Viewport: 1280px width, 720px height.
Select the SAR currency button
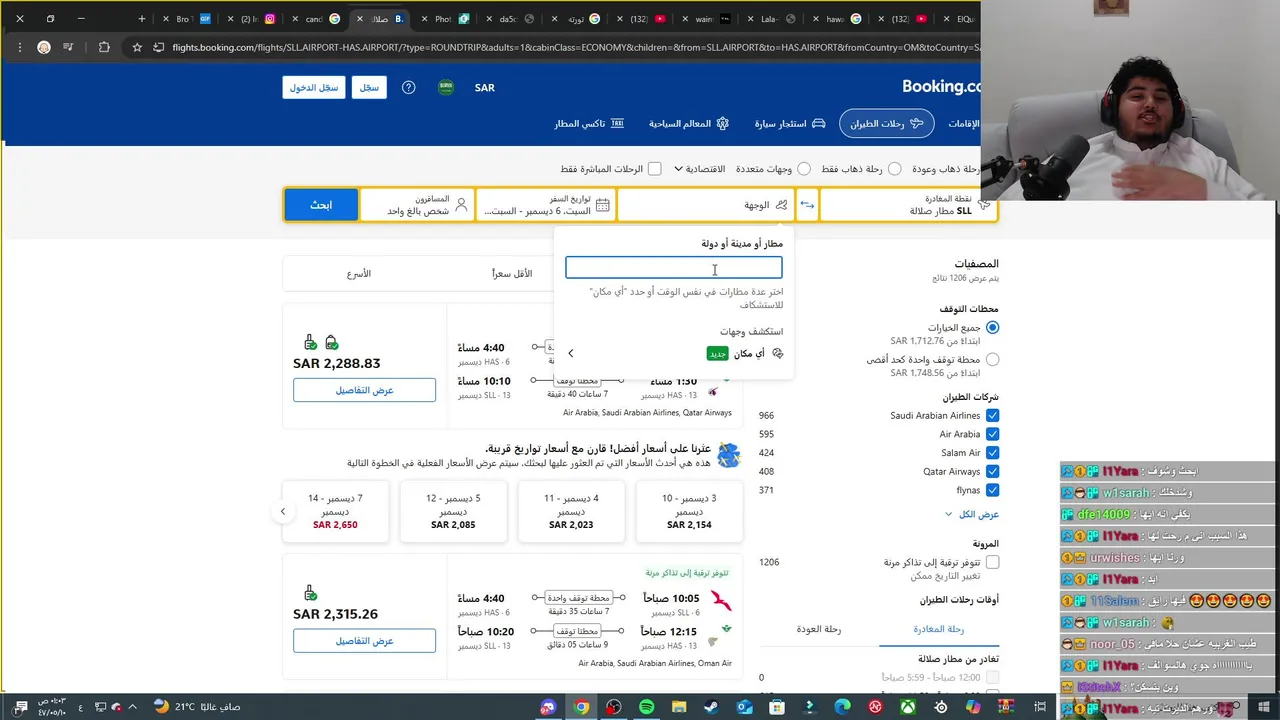[x=485, y=87]
